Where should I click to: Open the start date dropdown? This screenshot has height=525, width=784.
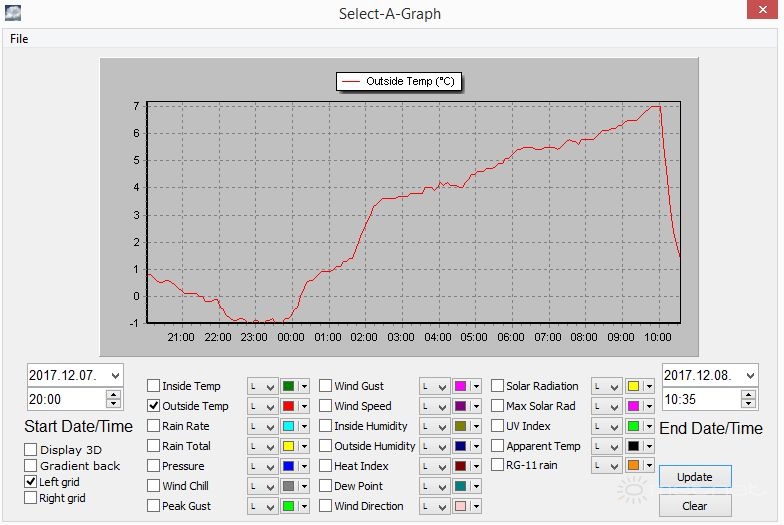click(x=114, y=375)
